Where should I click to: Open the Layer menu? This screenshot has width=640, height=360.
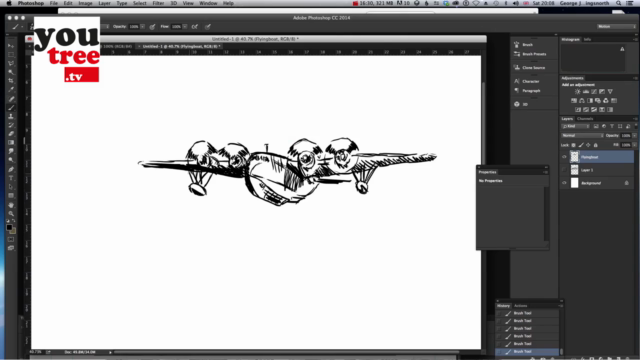click(x=104, y=3)
